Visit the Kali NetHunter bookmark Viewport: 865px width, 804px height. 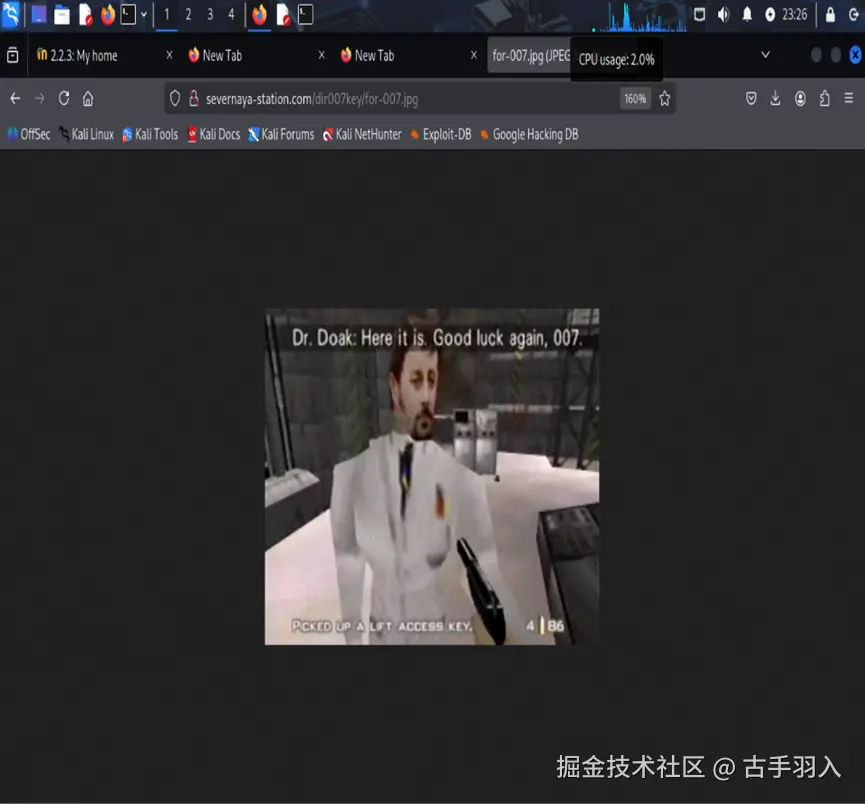363,134
